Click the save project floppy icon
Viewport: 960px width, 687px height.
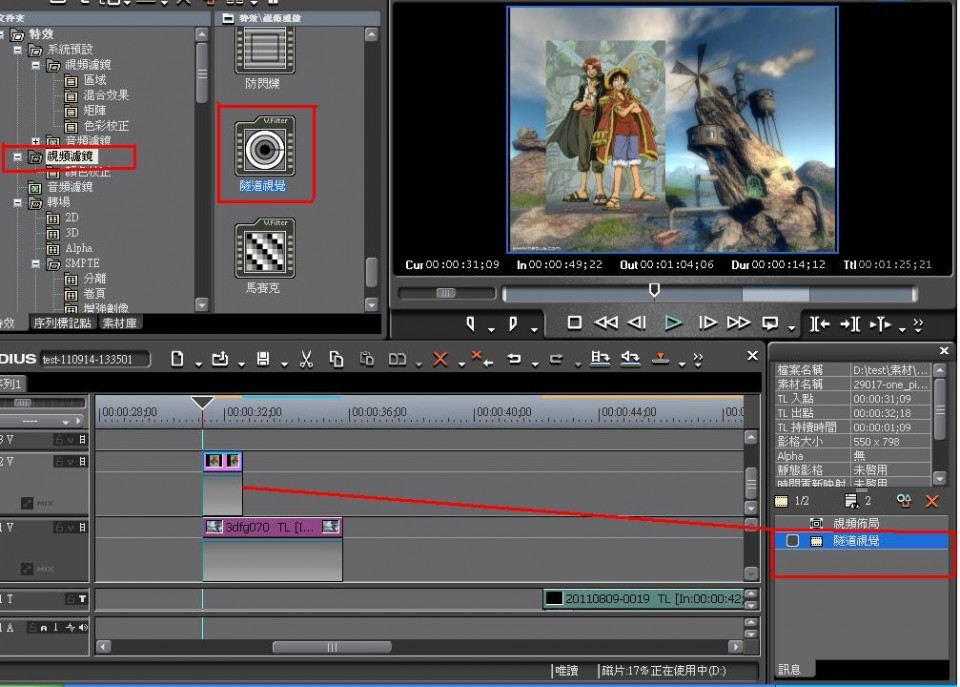pos(263,359)
